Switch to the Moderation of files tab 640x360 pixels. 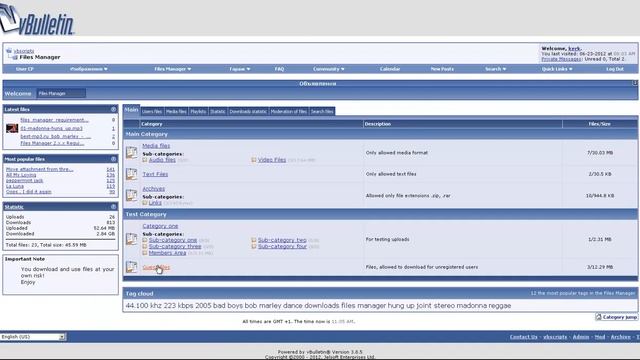[x=289, y=111]
